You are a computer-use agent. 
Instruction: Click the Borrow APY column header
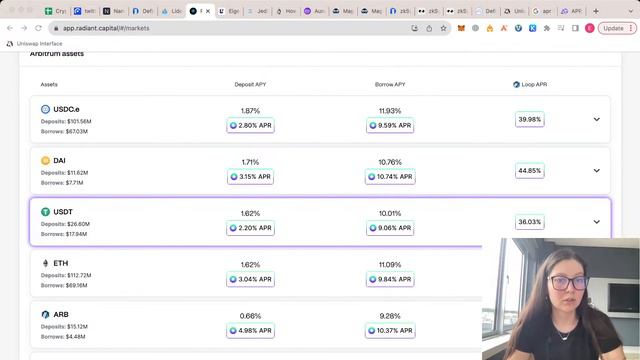coord(390,84)
